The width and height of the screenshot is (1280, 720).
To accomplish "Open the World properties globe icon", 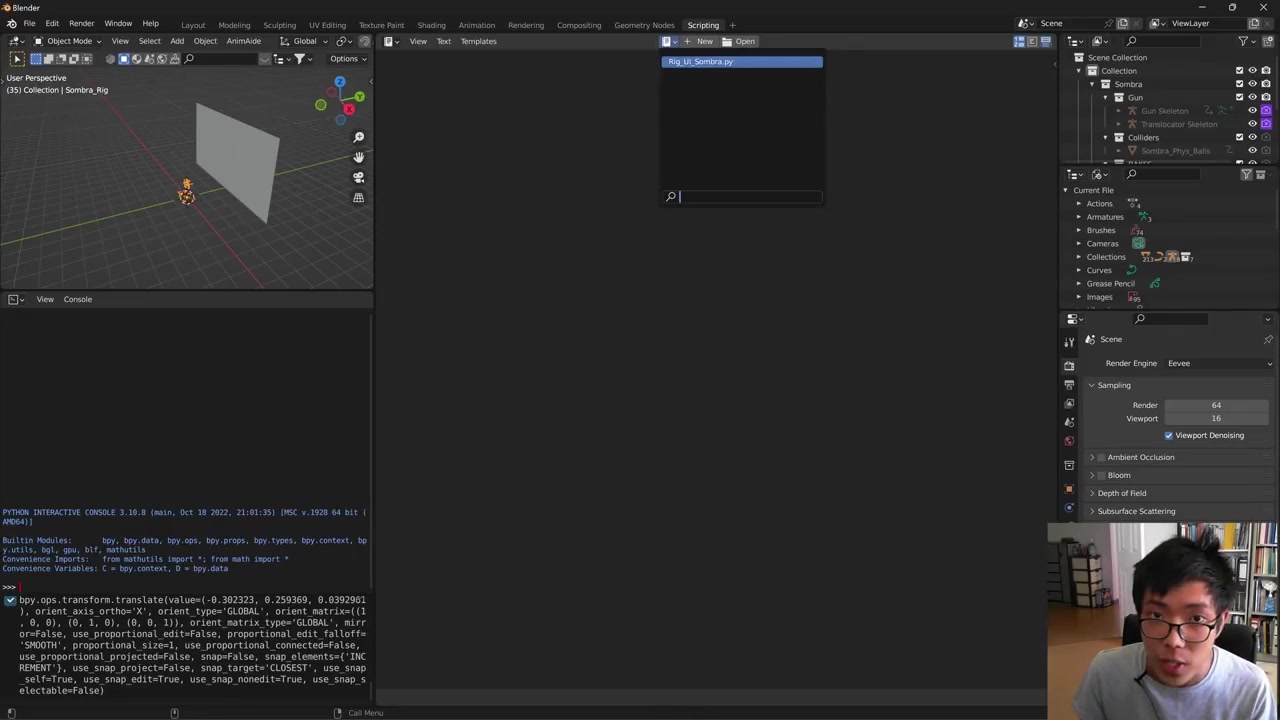I will (x=1069, y=441).
